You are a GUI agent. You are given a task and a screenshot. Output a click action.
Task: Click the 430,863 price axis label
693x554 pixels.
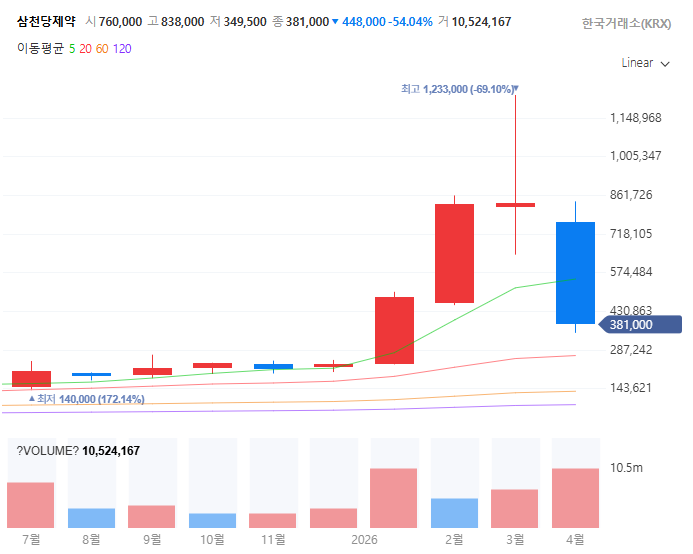[x=631, y=310]
